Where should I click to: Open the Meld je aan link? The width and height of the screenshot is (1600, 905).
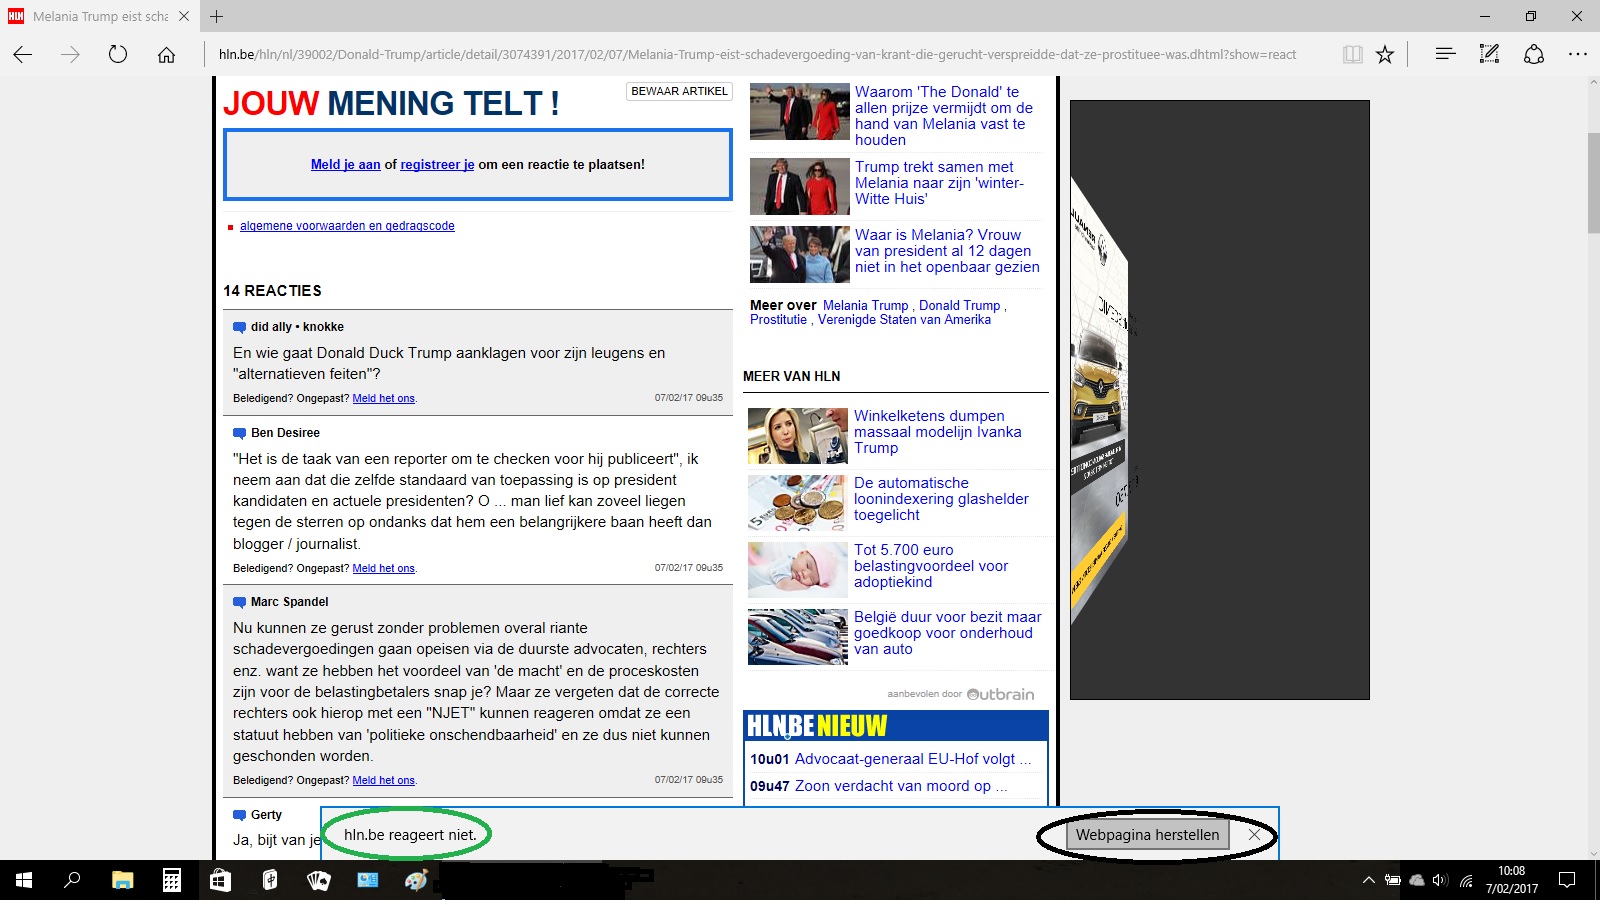(x=345, y=165)
